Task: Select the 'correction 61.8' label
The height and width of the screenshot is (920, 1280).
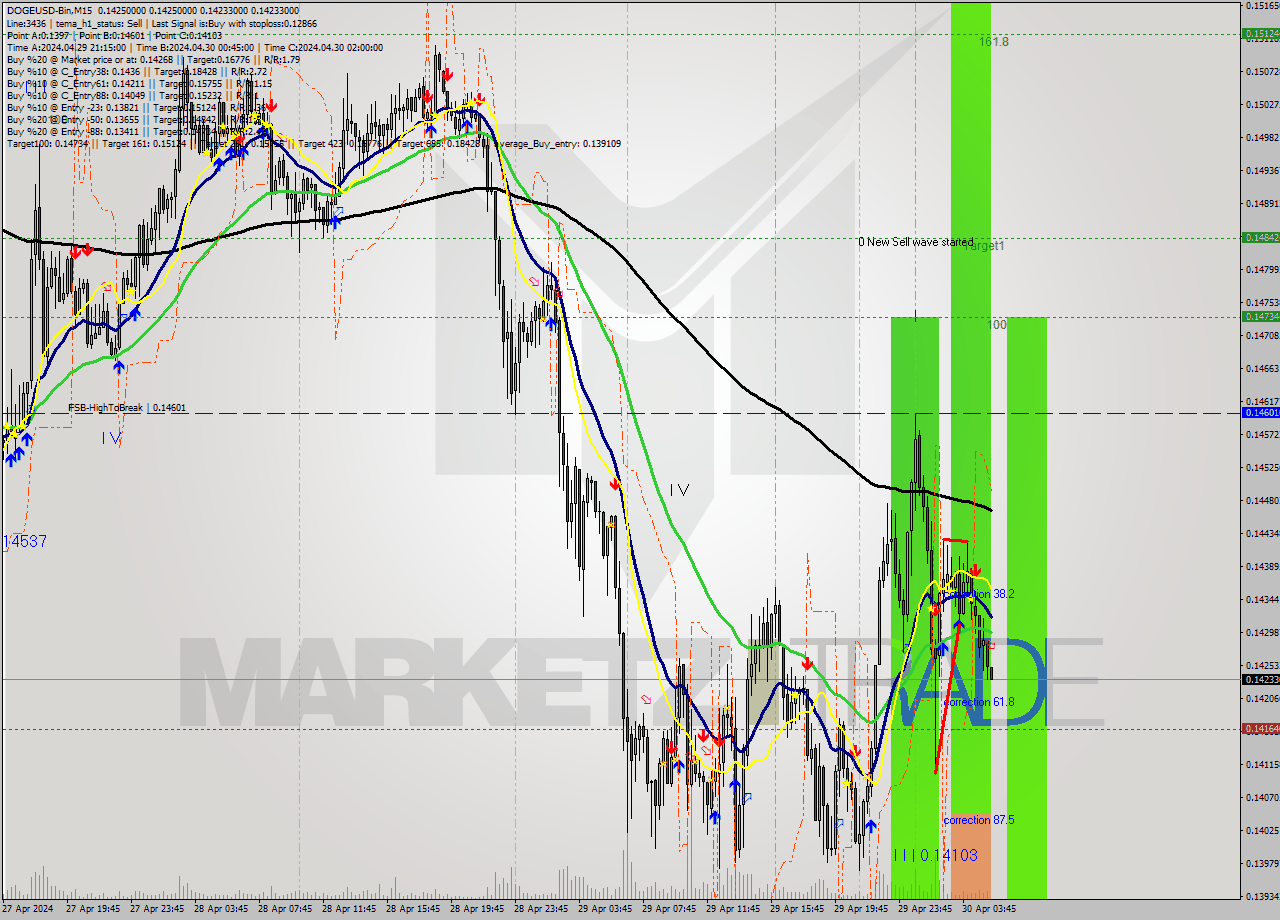Action: point(980,702)
